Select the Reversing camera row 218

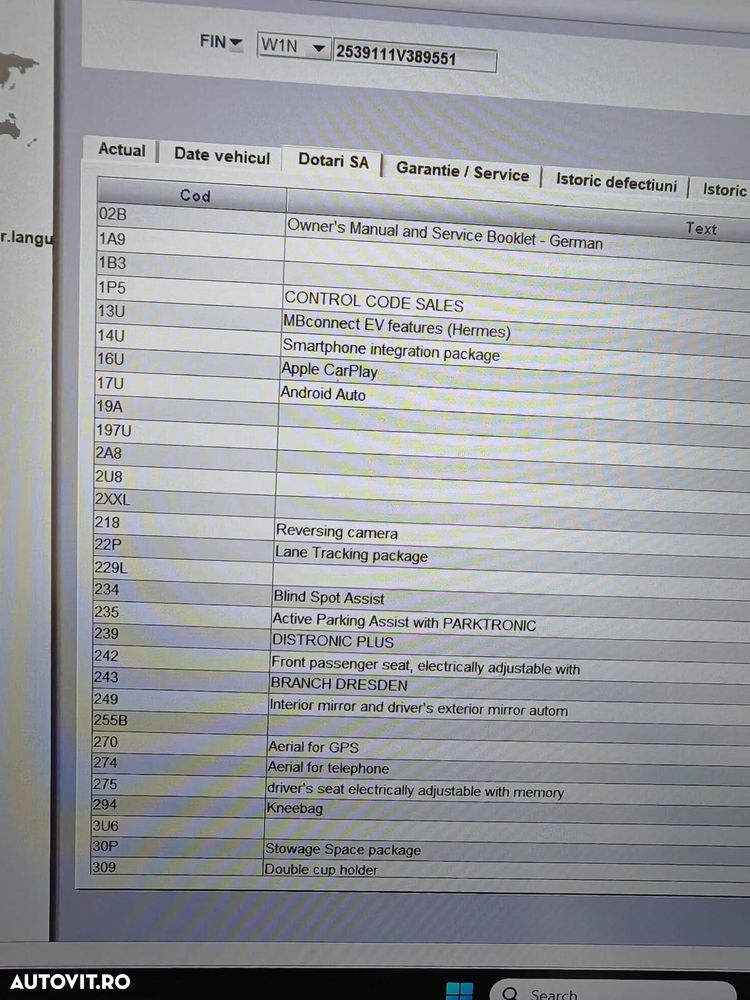(420, 527)
